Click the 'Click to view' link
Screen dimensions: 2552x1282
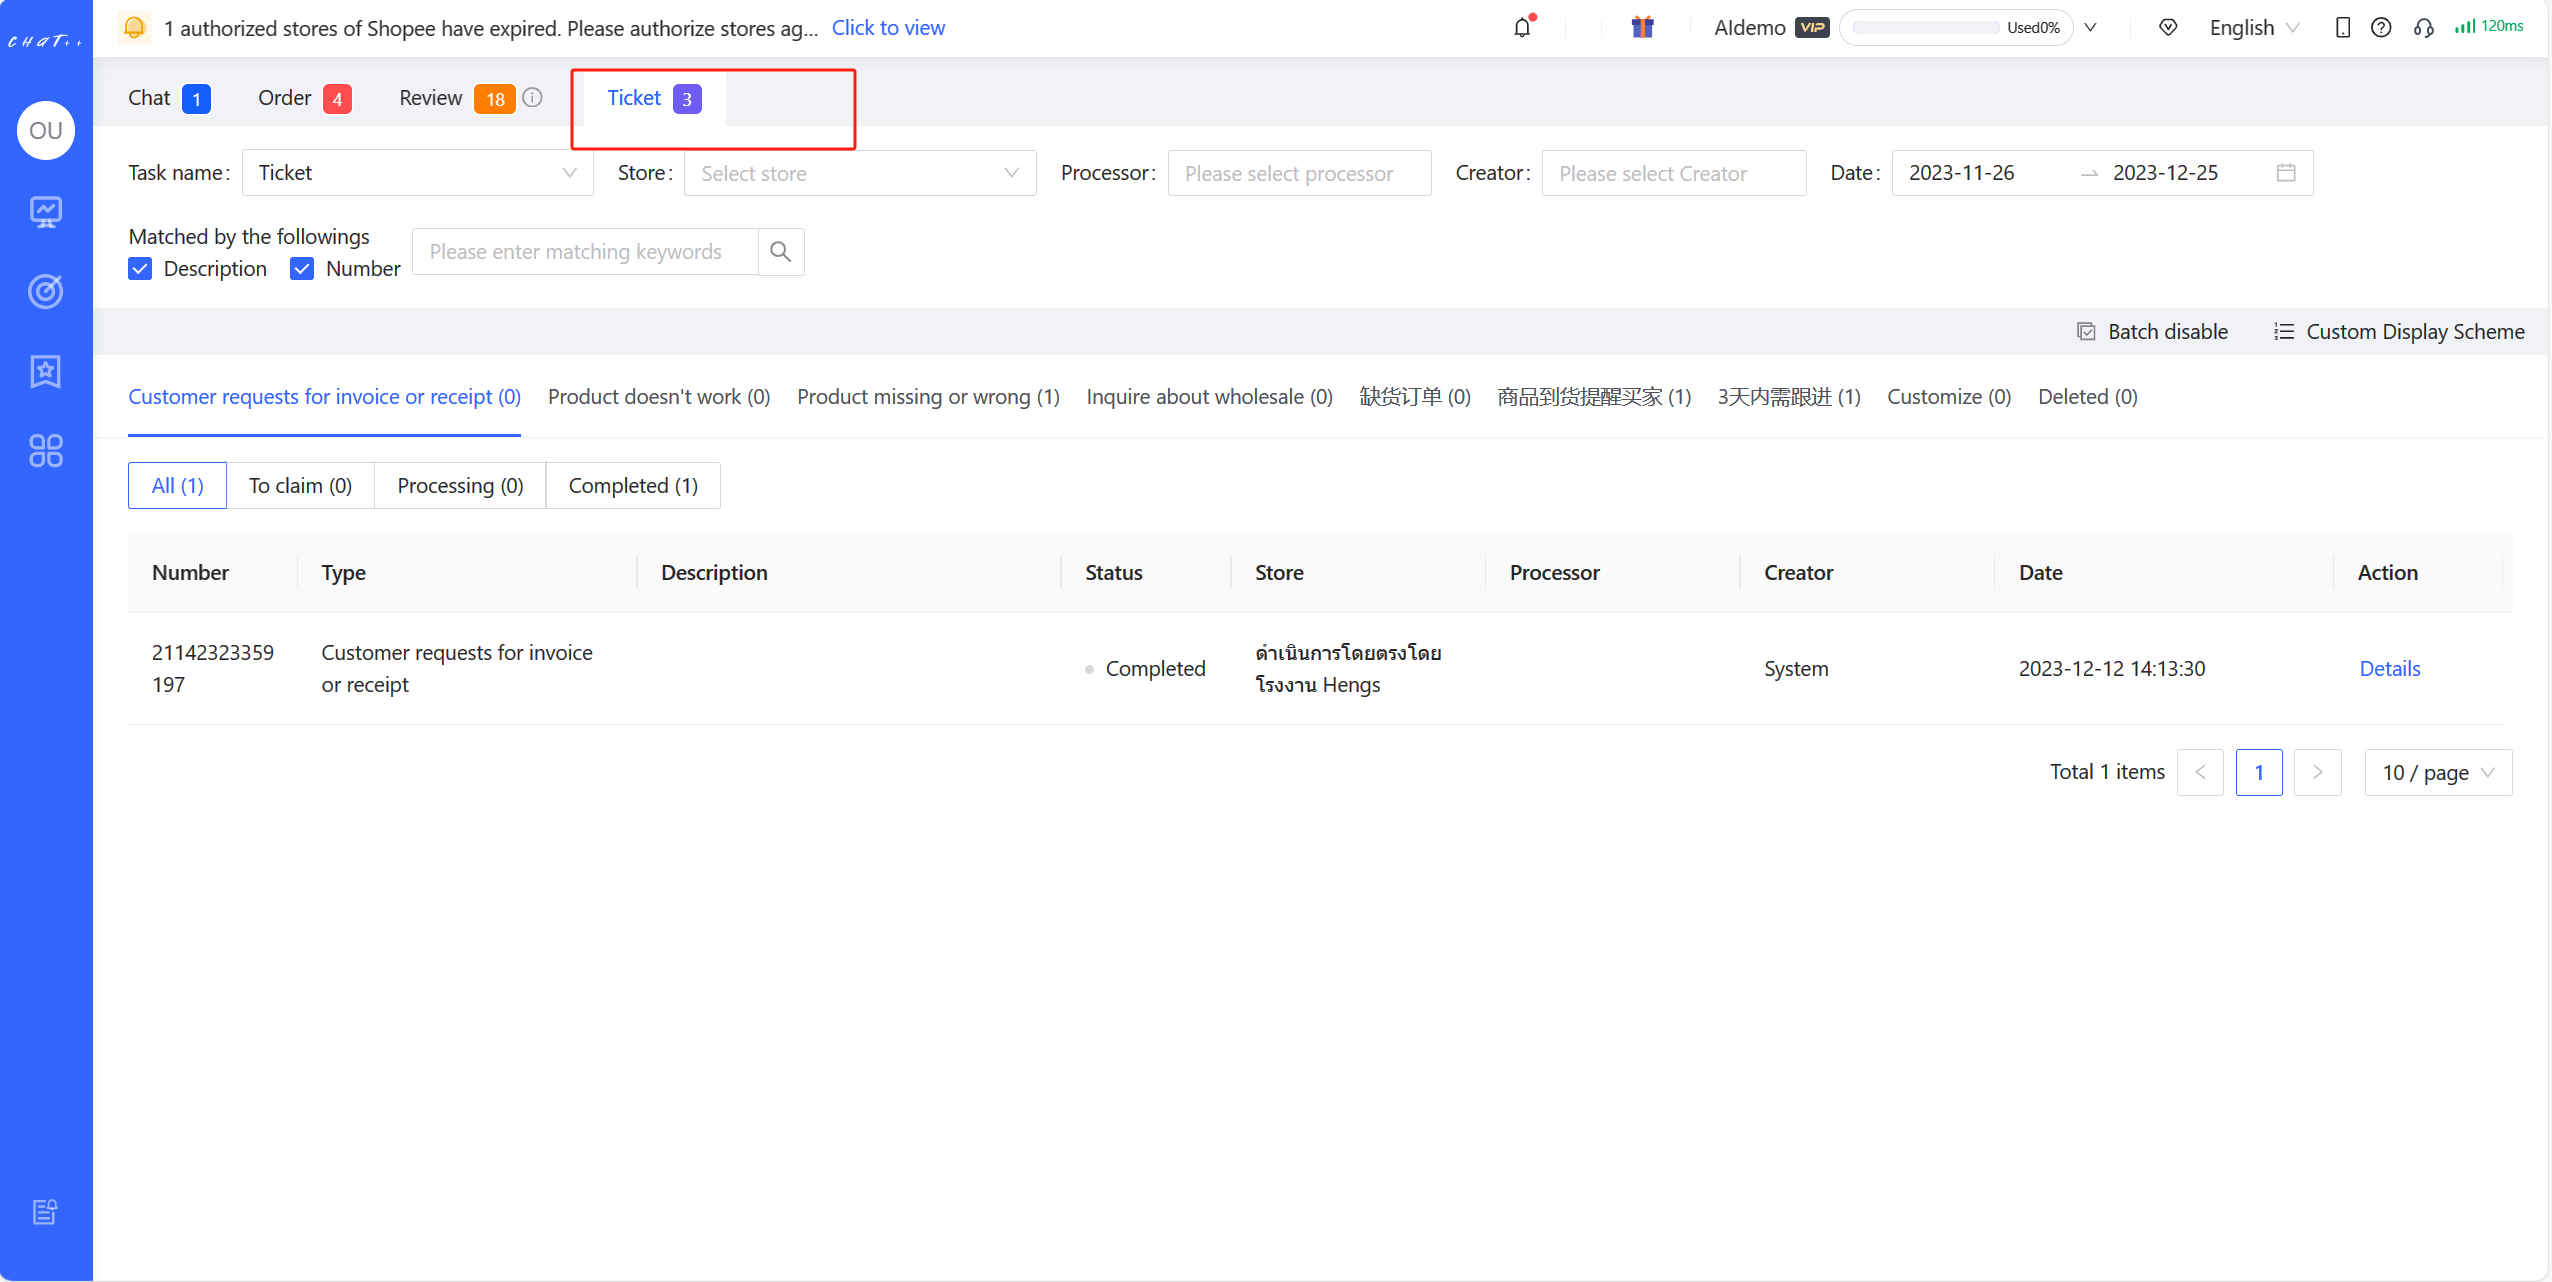click(888, 28)
